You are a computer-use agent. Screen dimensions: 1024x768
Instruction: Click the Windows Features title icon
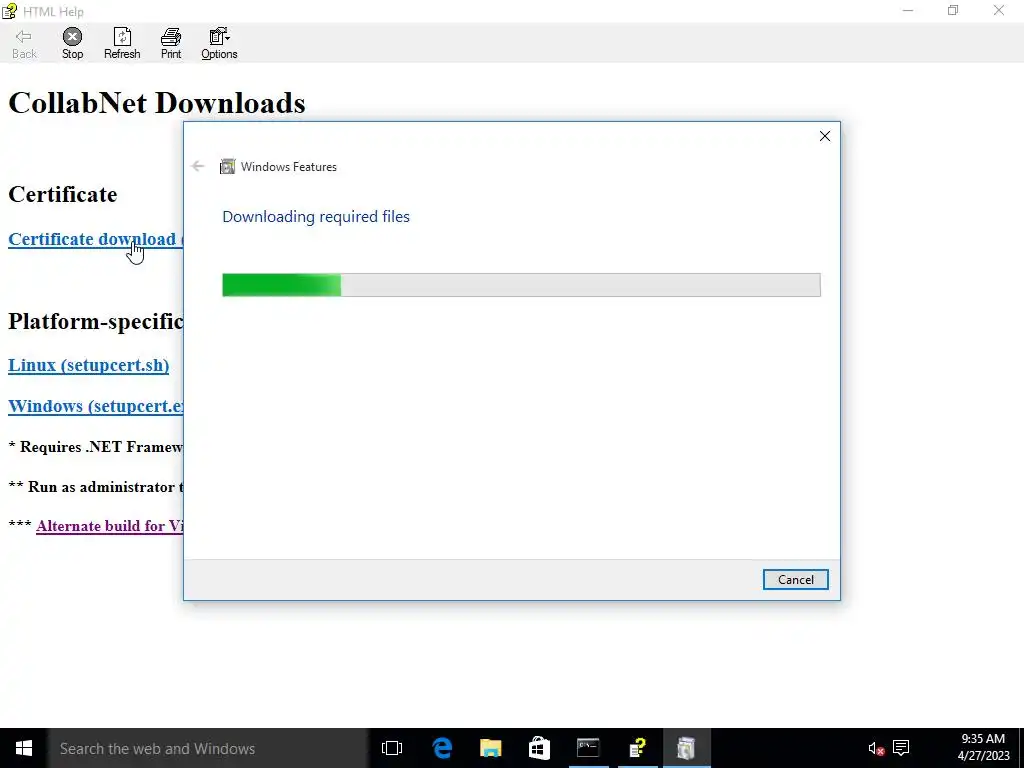[227, 167]
